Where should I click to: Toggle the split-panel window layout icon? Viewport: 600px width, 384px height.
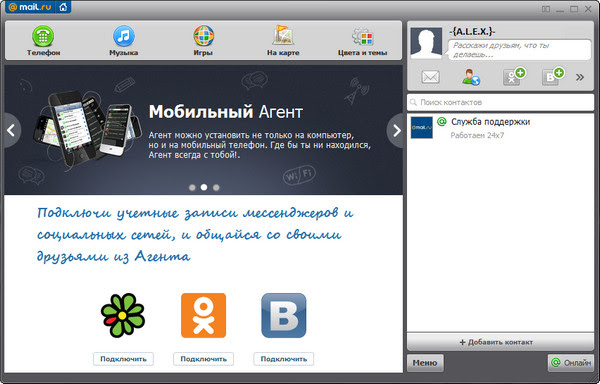point(546,9)
